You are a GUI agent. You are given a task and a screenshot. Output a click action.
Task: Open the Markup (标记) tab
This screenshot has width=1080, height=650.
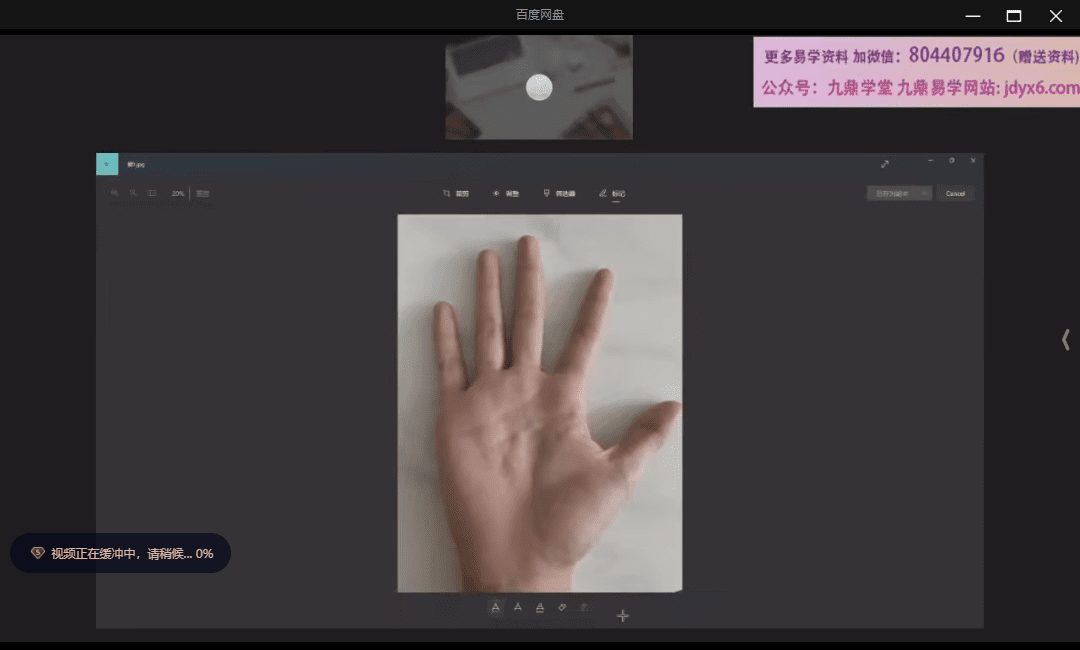point(612,194)
